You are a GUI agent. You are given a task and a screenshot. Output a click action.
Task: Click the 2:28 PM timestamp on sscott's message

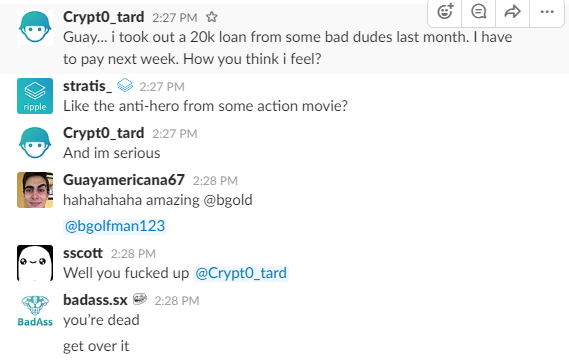133,254
